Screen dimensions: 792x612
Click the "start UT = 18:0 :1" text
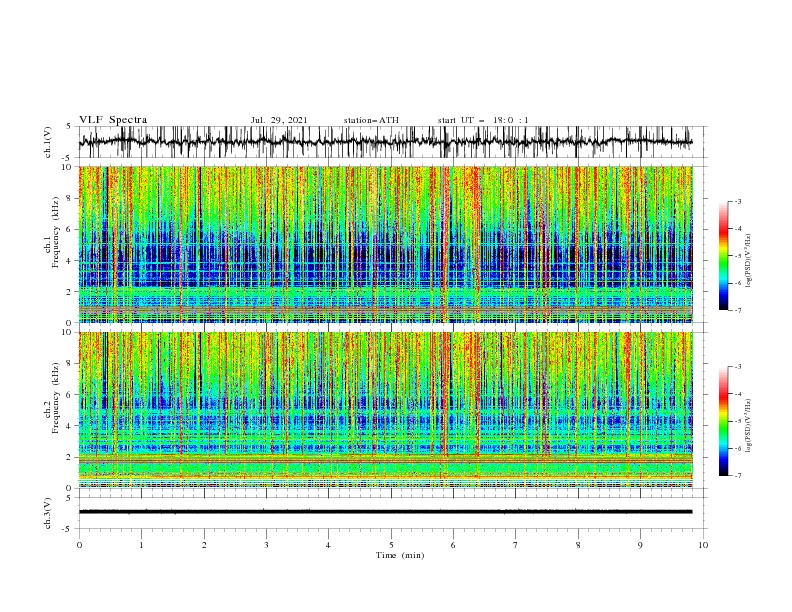pos(483,120)
